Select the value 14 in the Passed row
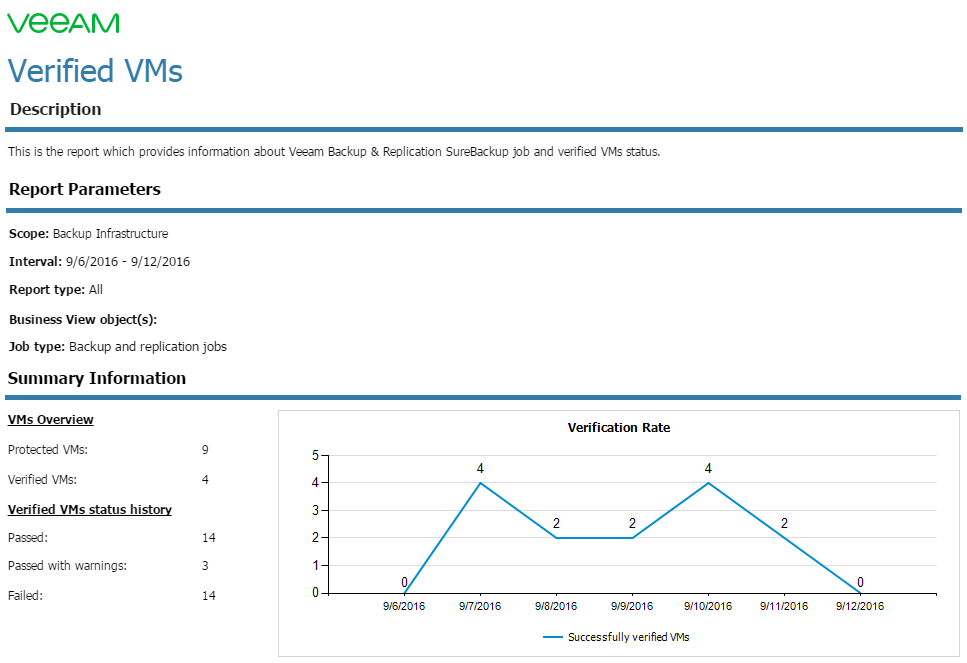This screenshot has height=663, width=967. [209, 538]
